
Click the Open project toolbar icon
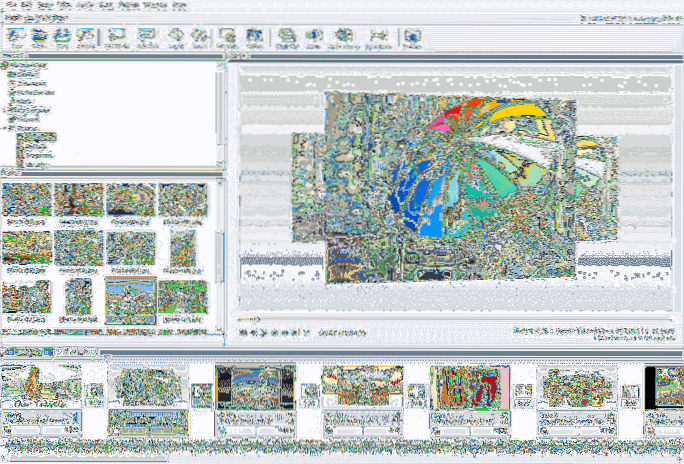(42, 39)
